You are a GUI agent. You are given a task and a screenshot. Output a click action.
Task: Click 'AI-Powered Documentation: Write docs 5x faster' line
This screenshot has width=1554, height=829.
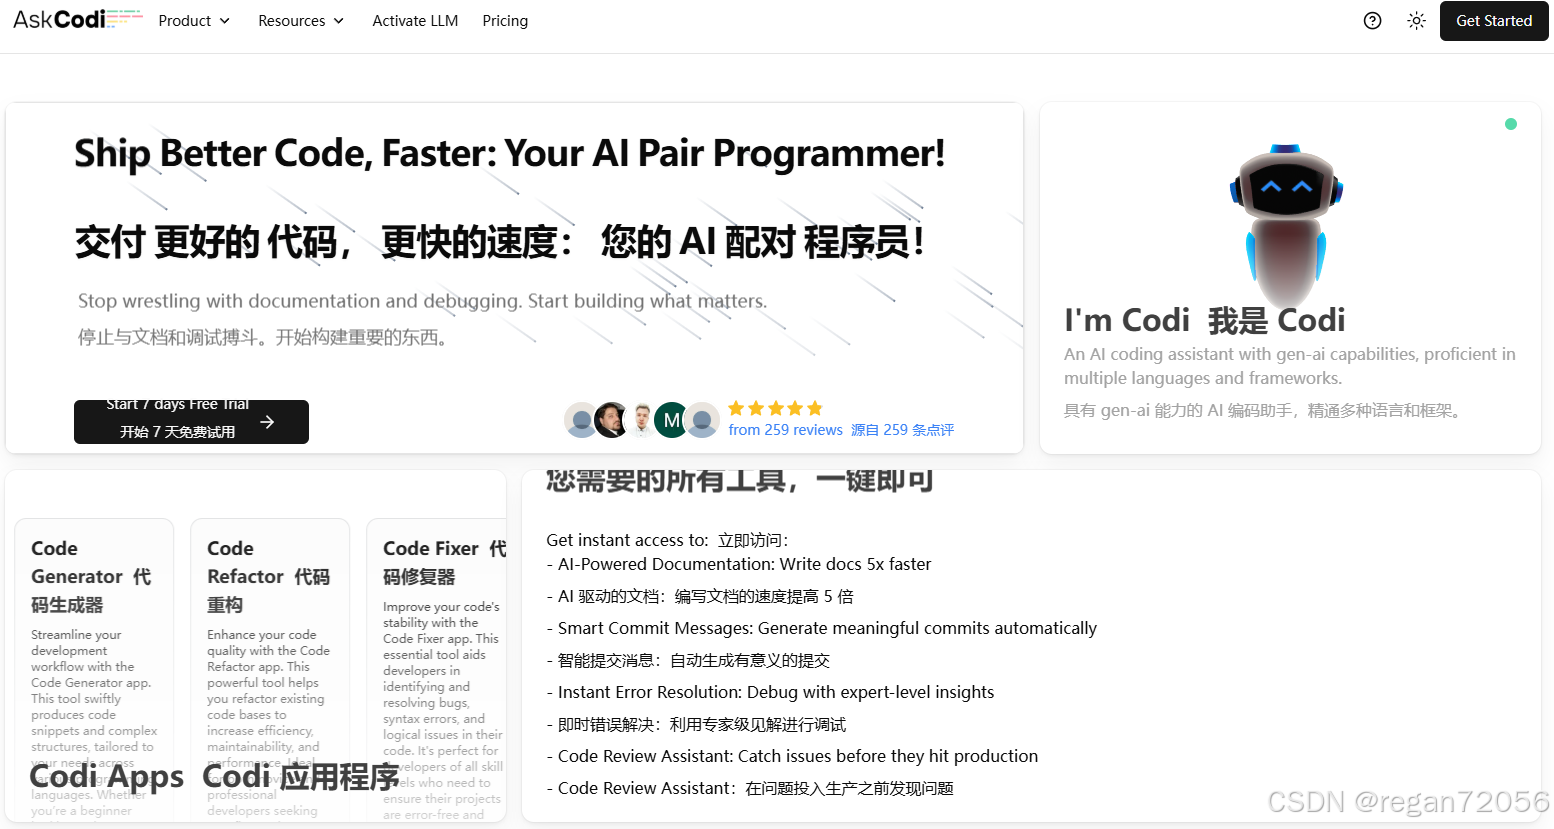(x=739, y=564)
